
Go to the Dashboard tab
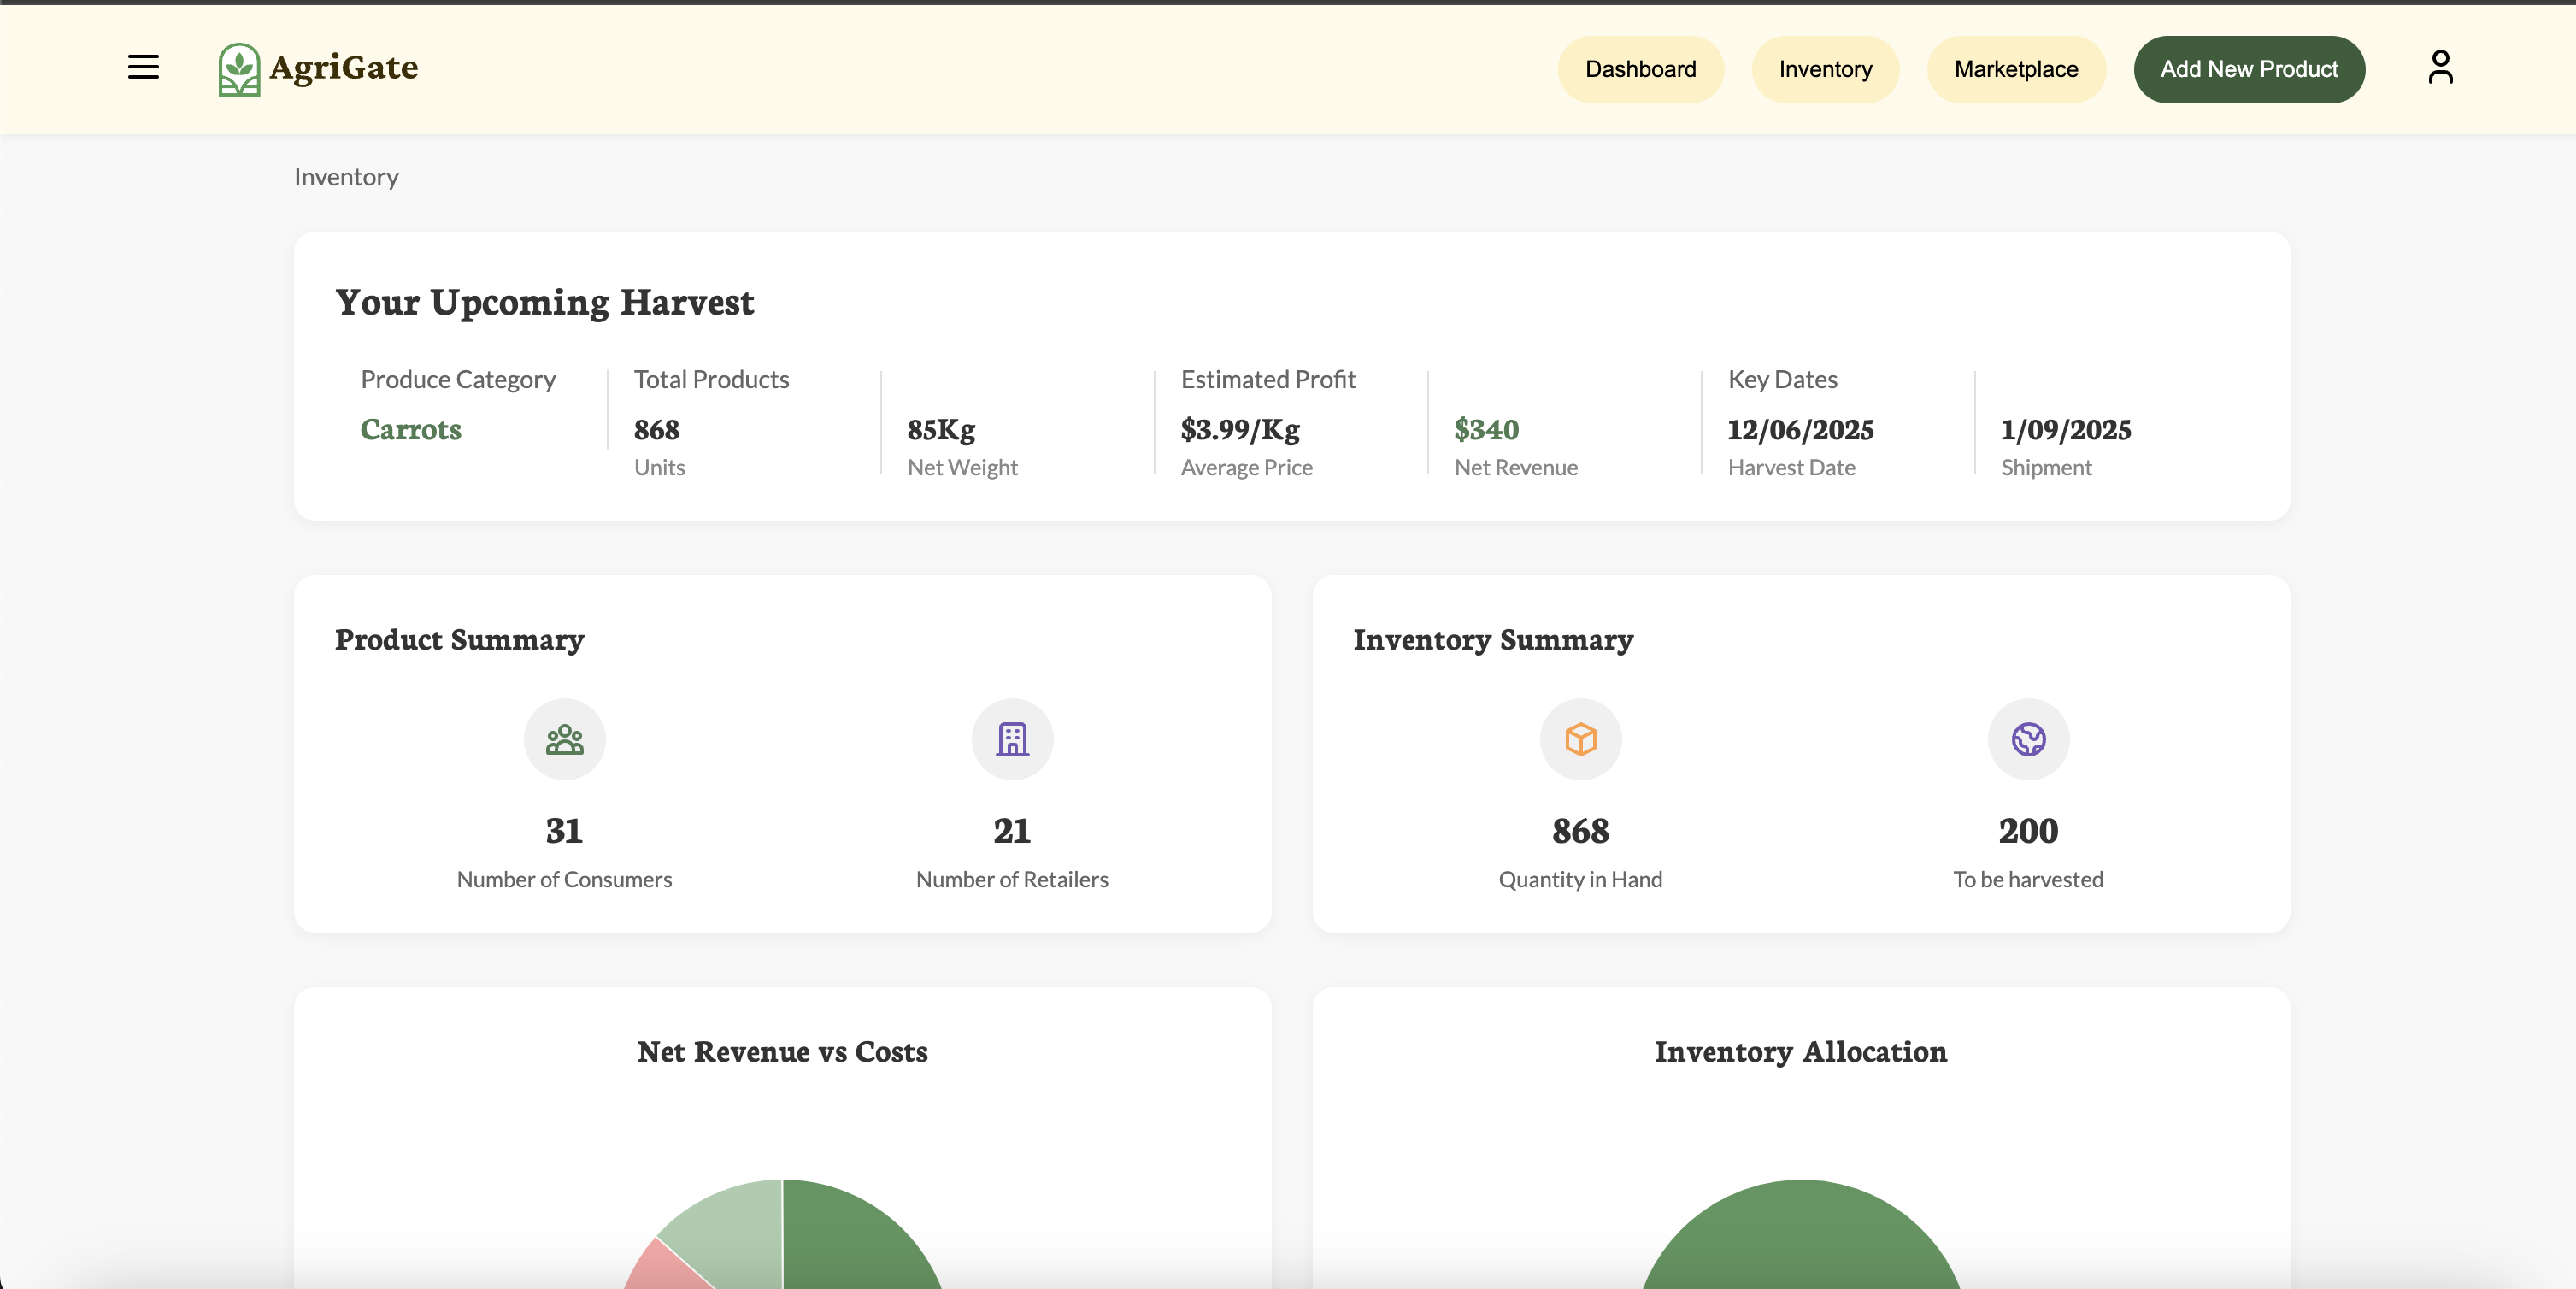[x=1640, y=69]
